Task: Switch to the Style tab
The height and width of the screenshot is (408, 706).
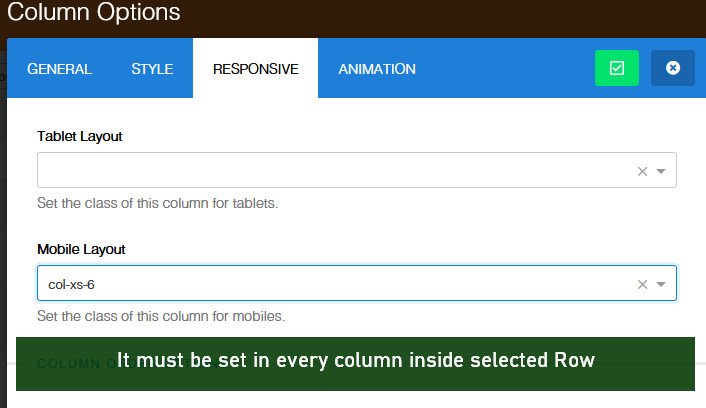Action: 152,69
